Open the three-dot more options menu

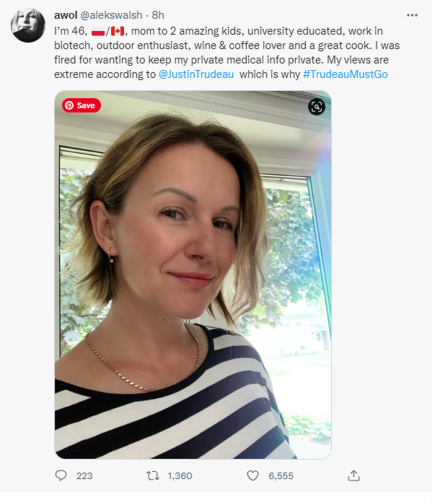tap(412, 15)
